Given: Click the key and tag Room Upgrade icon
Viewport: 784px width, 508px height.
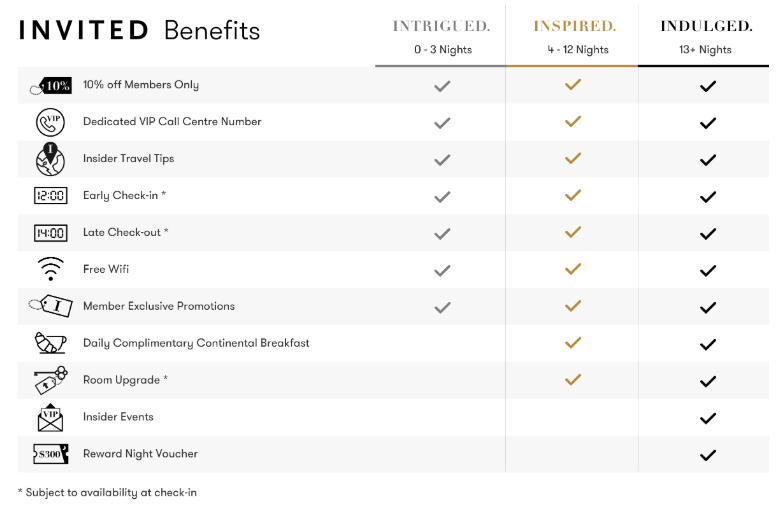Looking at the screenshot, I should 50,380.
